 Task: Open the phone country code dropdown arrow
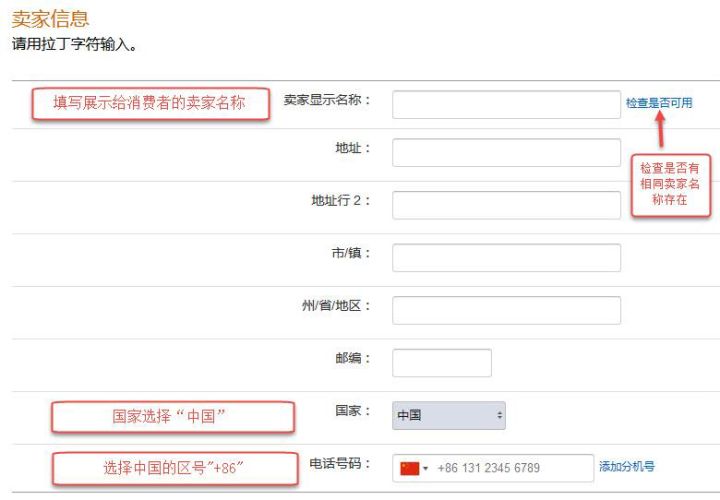coord(426,469)
